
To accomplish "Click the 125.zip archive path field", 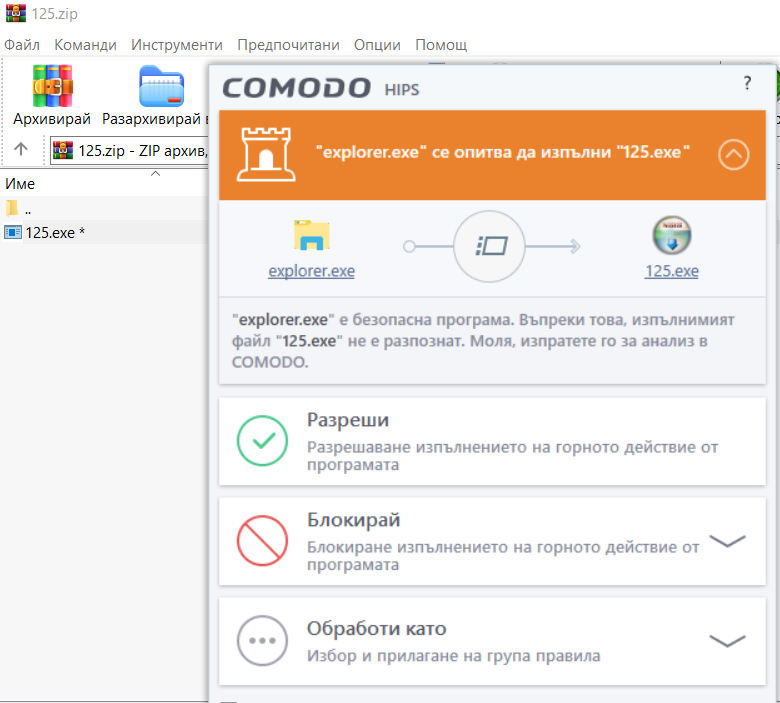I will [129, 150].
